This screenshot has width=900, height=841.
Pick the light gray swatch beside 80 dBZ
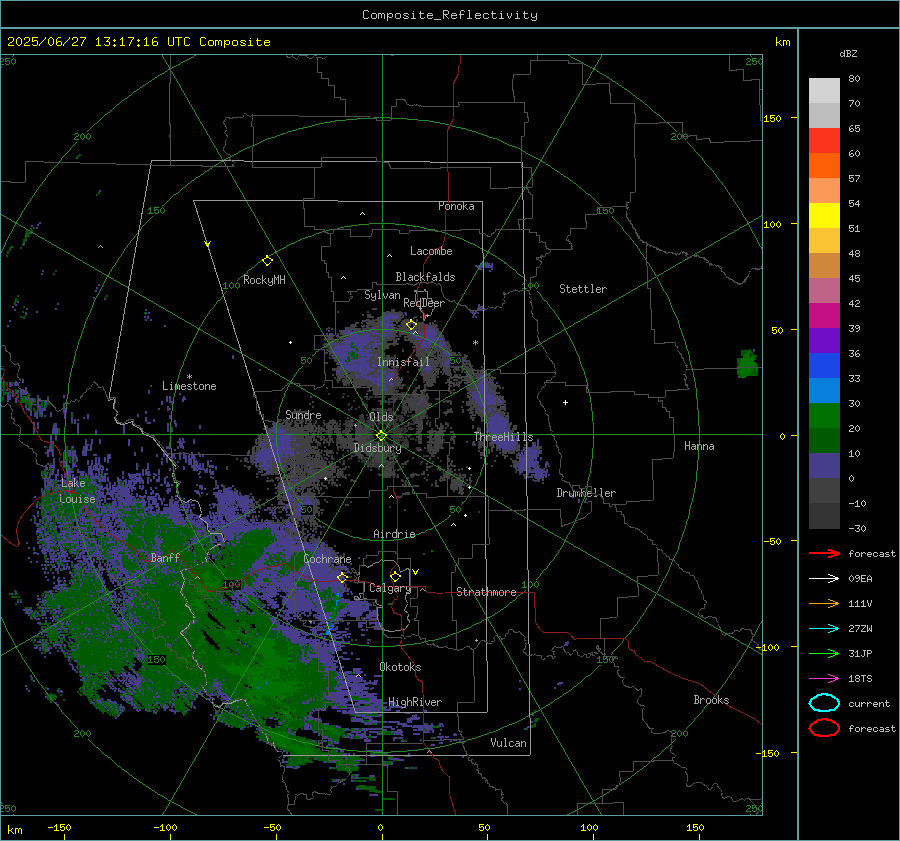point(824,90)
